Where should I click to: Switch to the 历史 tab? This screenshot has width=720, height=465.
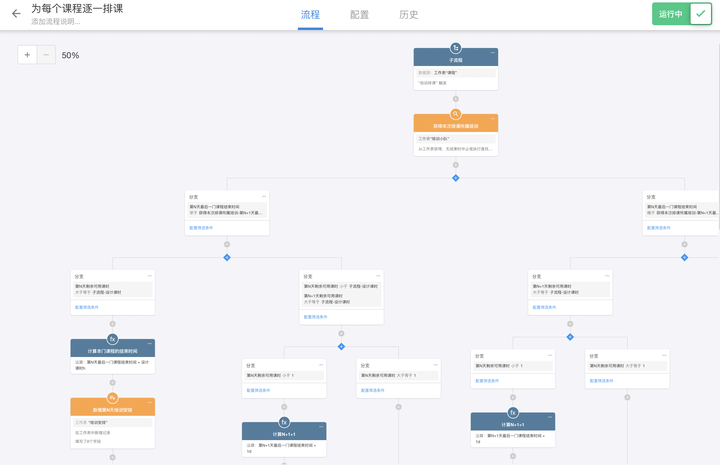[409, 15]
